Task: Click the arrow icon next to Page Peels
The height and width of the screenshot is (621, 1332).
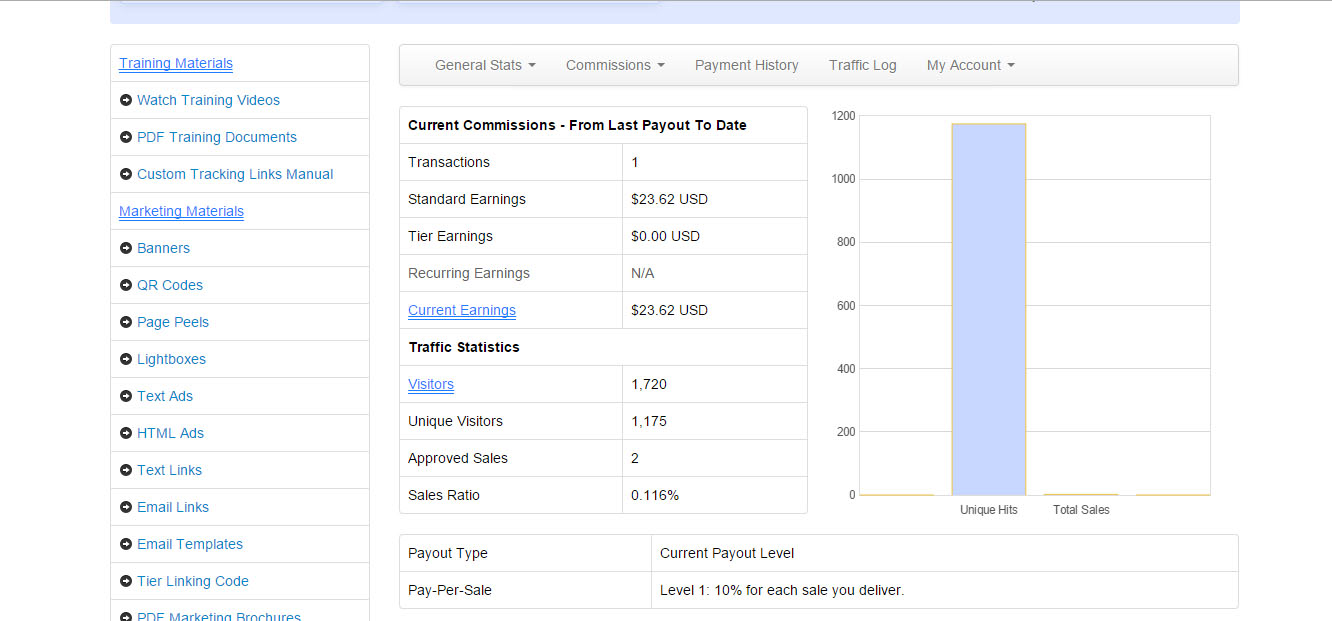Action: coord(126,322)
